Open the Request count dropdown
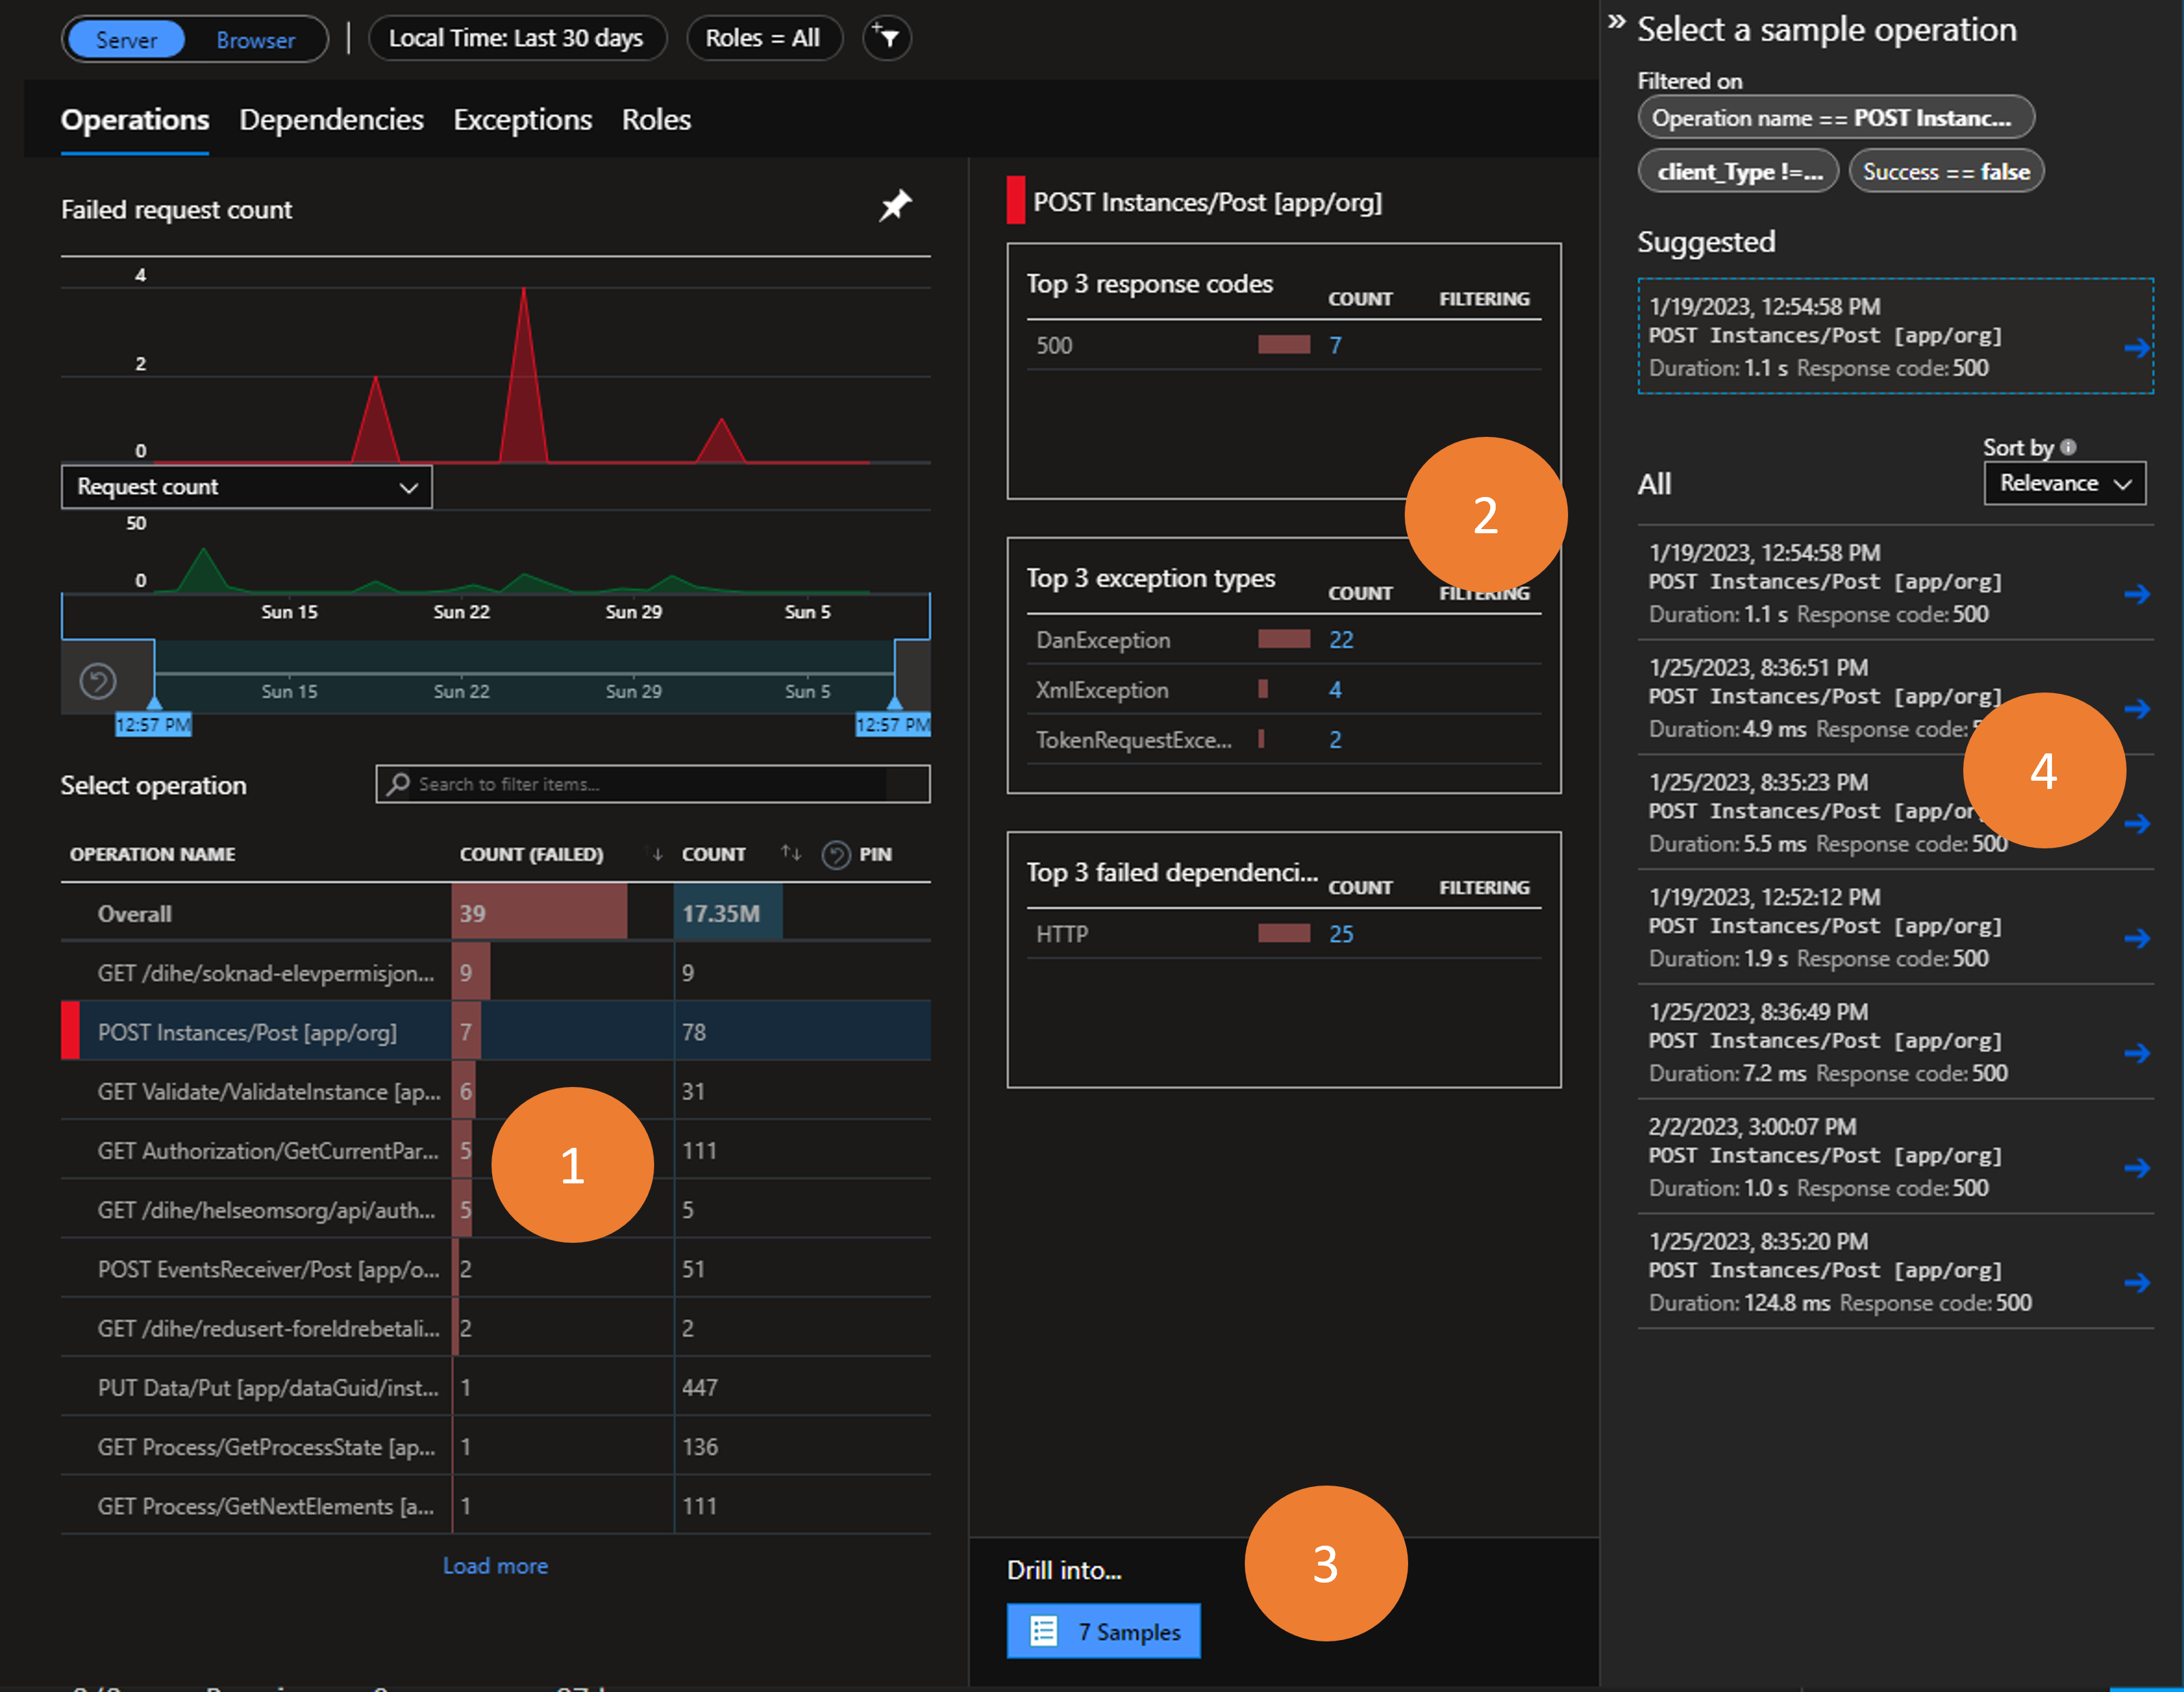This screenshot has height=1692, width=2184. coord(246,487)
